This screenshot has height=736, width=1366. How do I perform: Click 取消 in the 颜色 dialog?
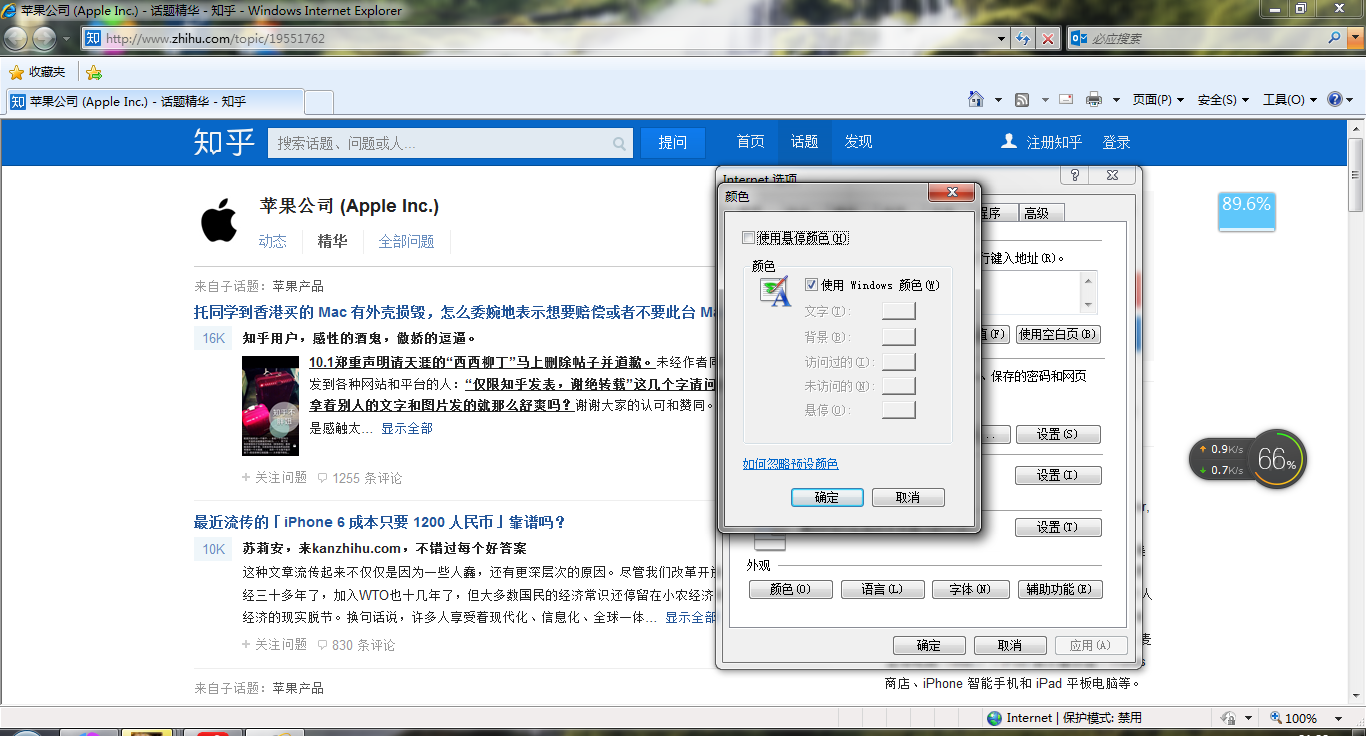[x=908, y=497]
